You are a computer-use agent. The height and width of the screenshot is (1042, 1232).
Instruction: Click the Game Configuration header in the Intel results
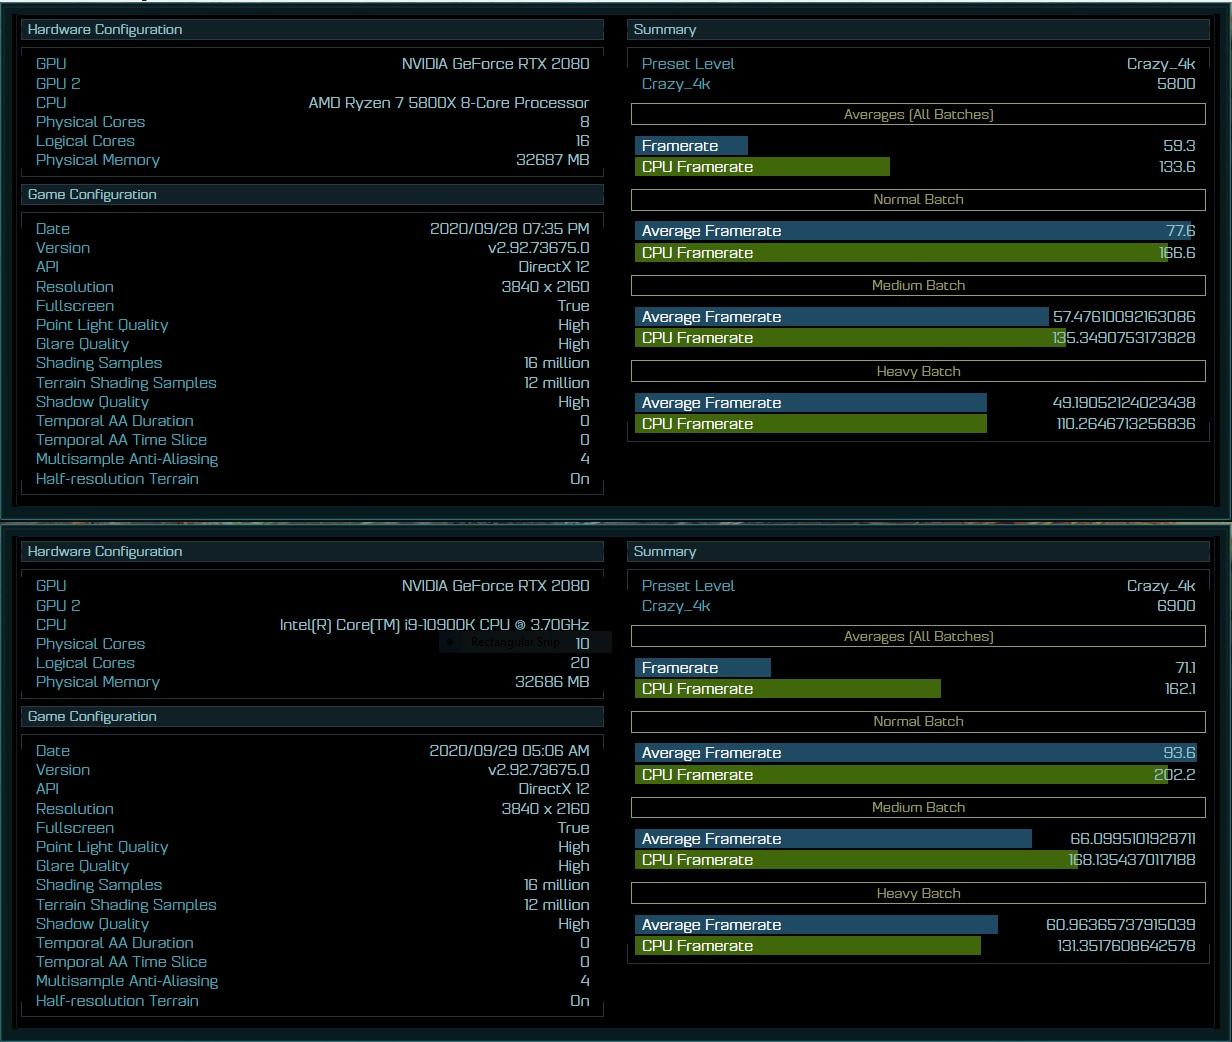point(312,717)
